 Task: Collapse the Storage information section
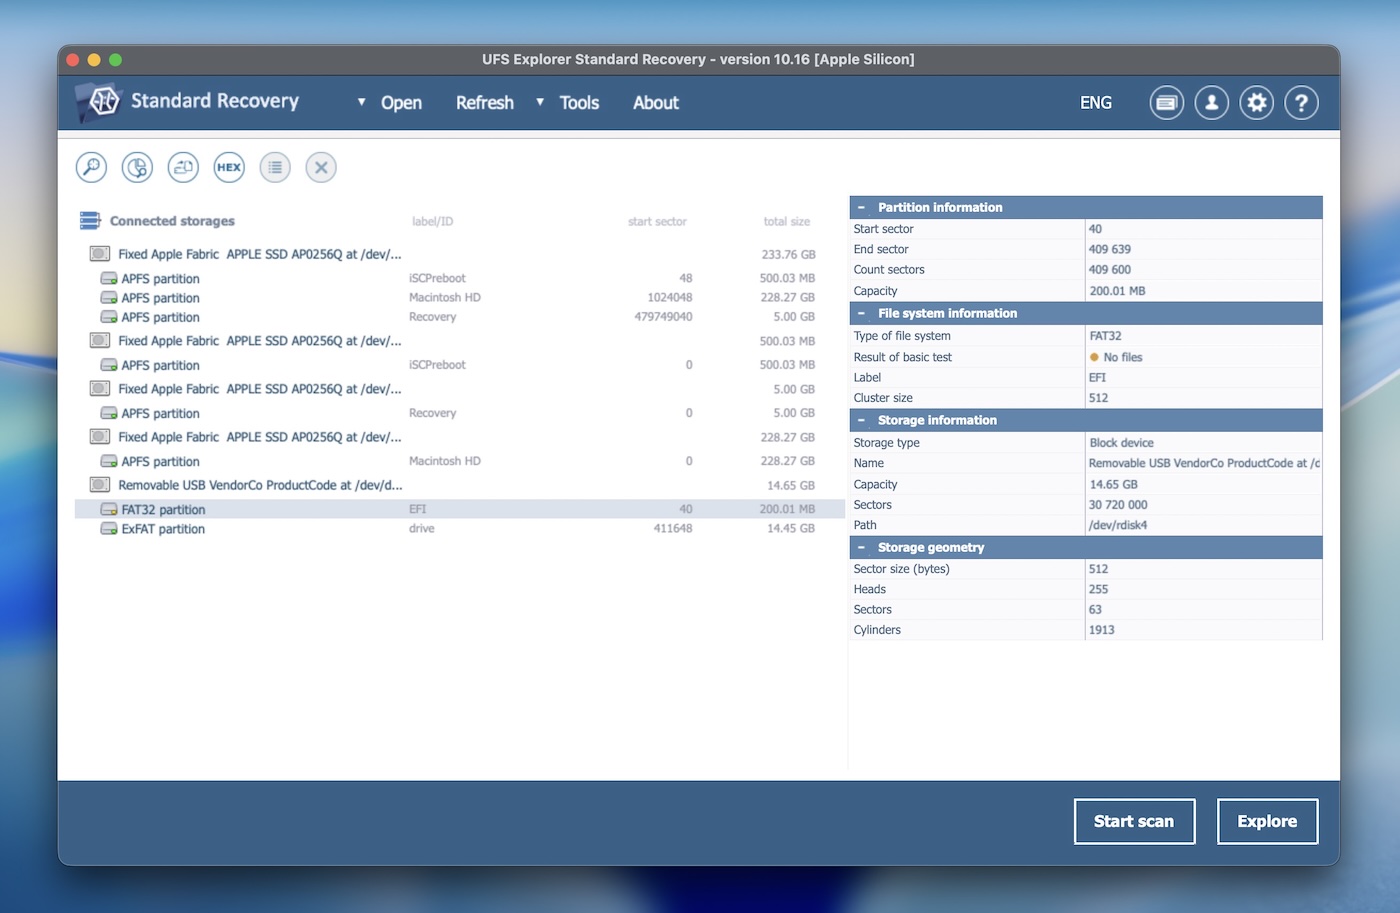[861, 420]
